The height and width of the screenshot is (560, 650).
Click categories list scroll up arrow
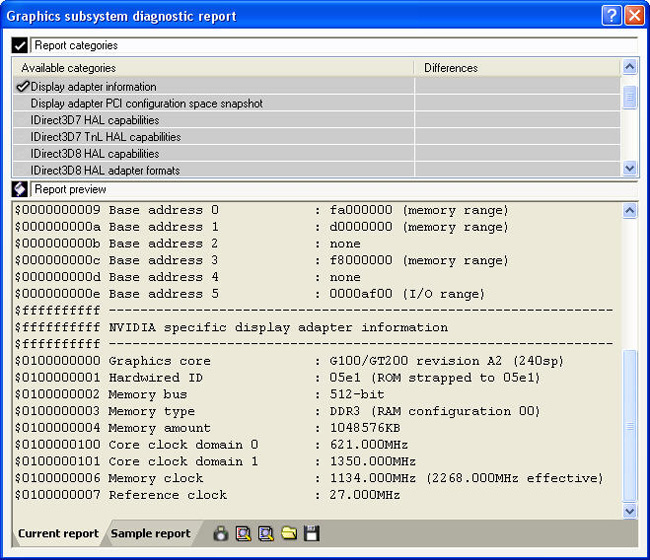[630, 66]
